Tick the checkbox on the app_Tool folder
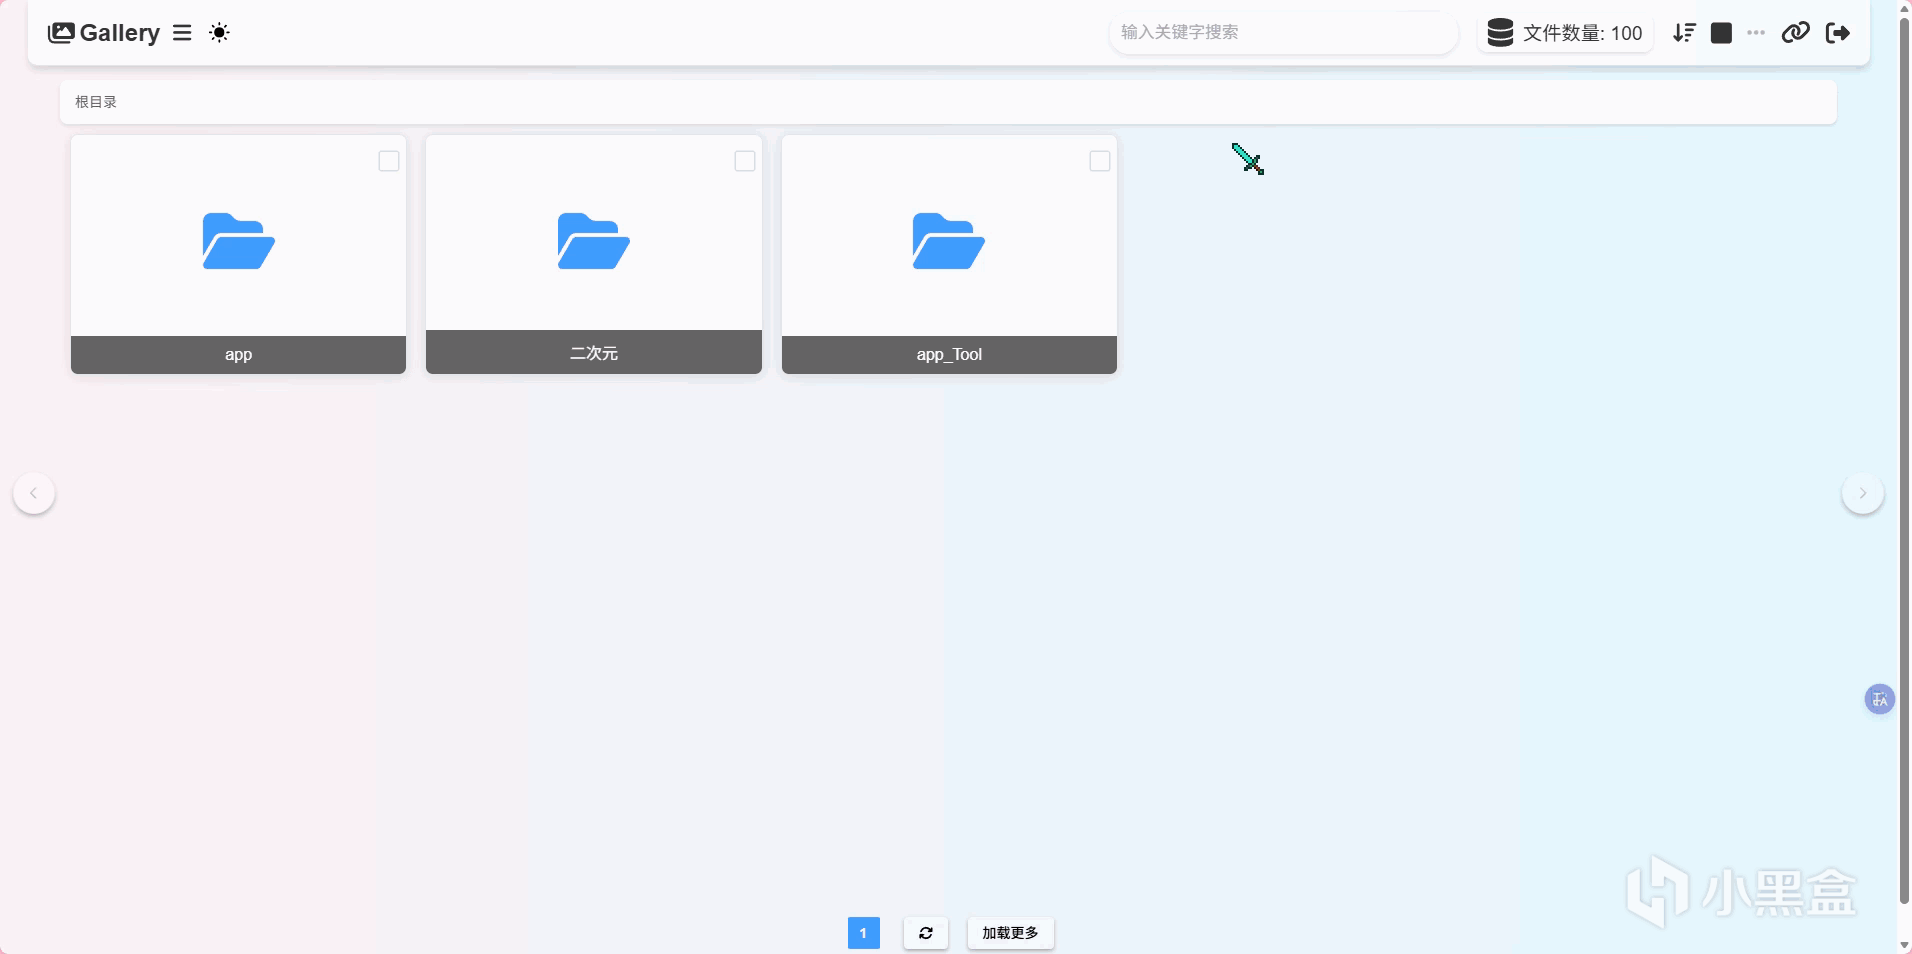Image resolution: width=1912 pixels, height=954 pixels. (1100, 161)
